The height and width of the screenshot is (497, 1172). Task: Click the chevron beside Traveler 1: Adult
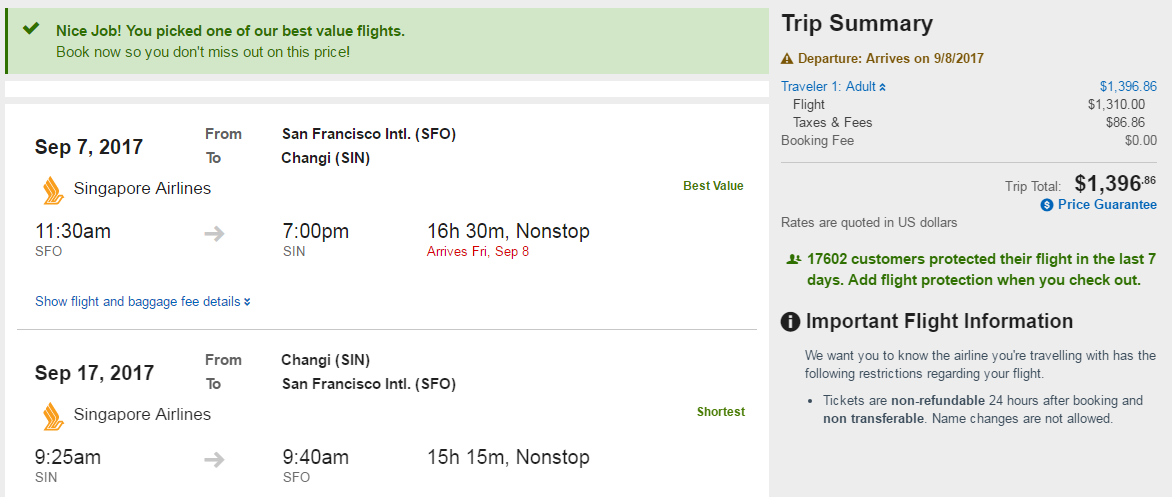click(882, 88)
